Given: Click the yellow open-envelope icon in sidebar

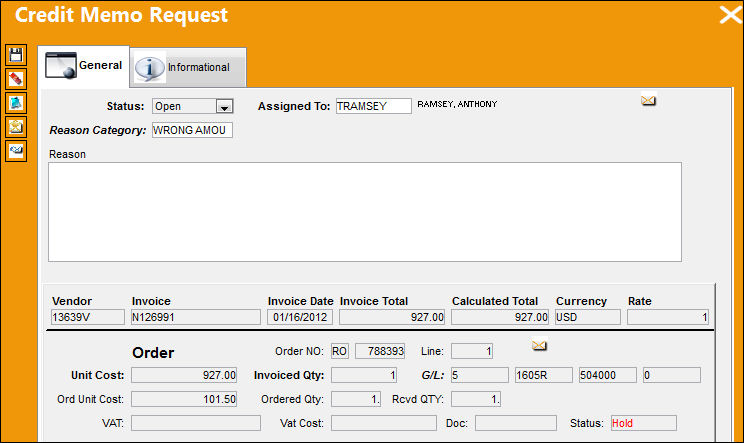Looking at the screenshot, I should click(16, 127).
